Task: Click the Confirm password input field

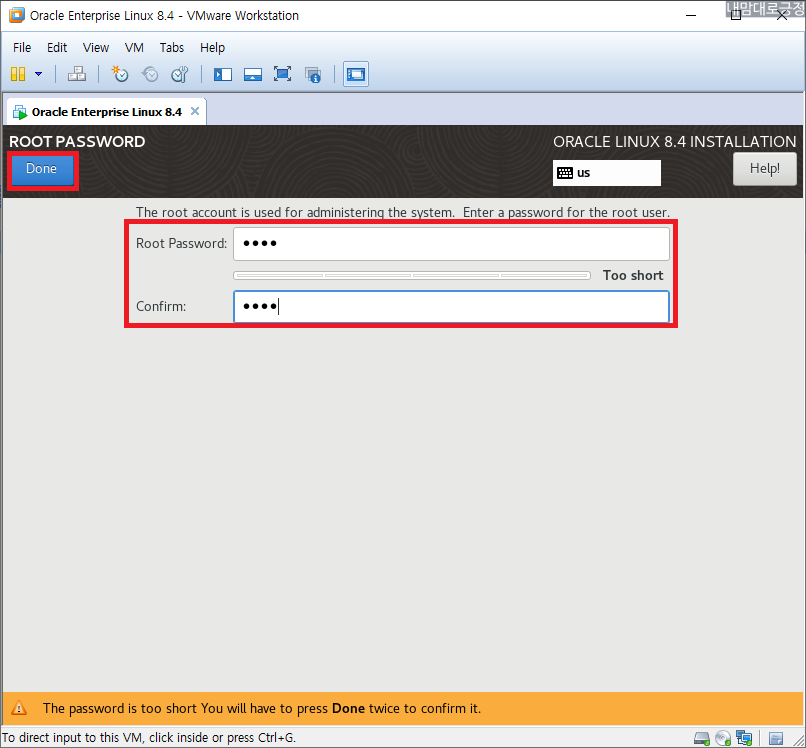Action: 451,306
